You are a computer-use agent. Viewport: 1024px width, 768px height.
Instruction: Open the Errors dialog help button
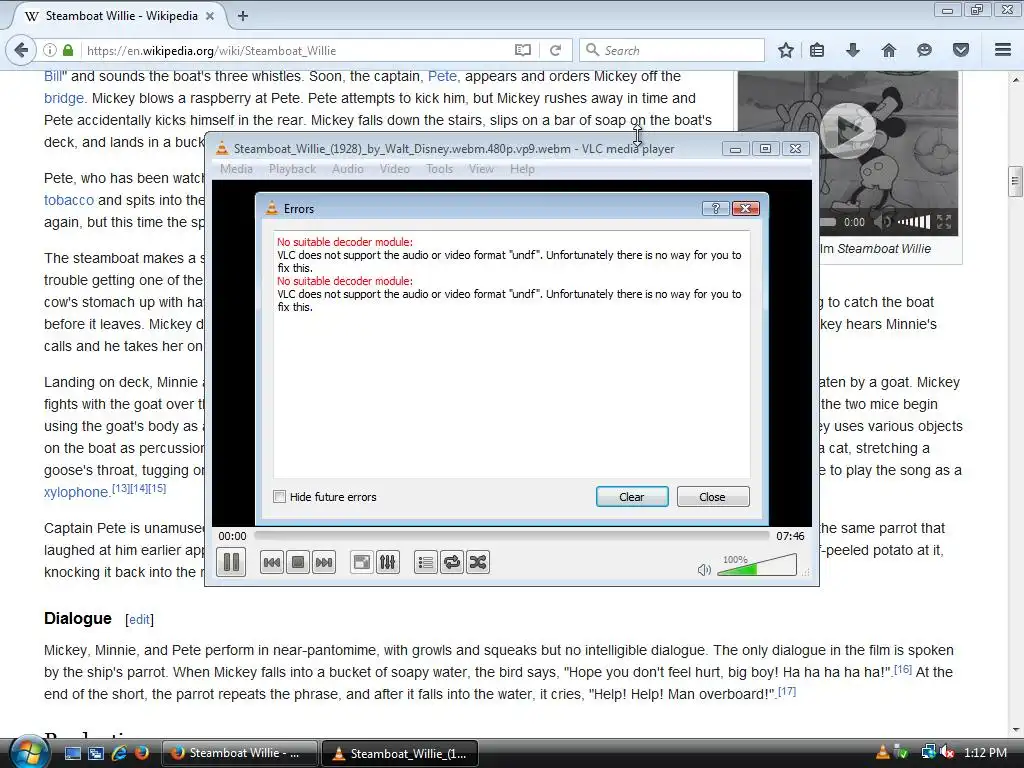click(x=715, y=208)
